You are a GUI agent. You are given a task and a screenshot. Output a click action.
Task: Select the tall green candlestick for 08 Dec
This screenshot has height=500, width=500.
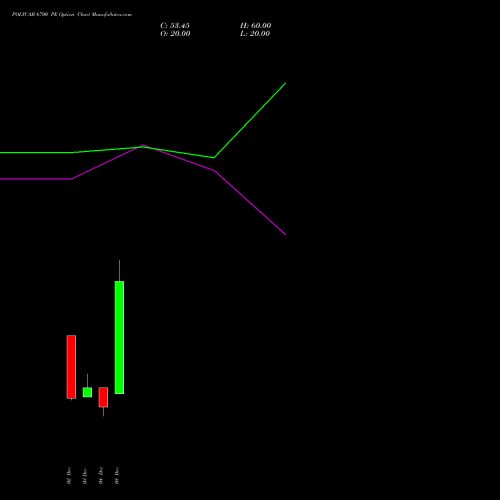[x=119, y=337]
